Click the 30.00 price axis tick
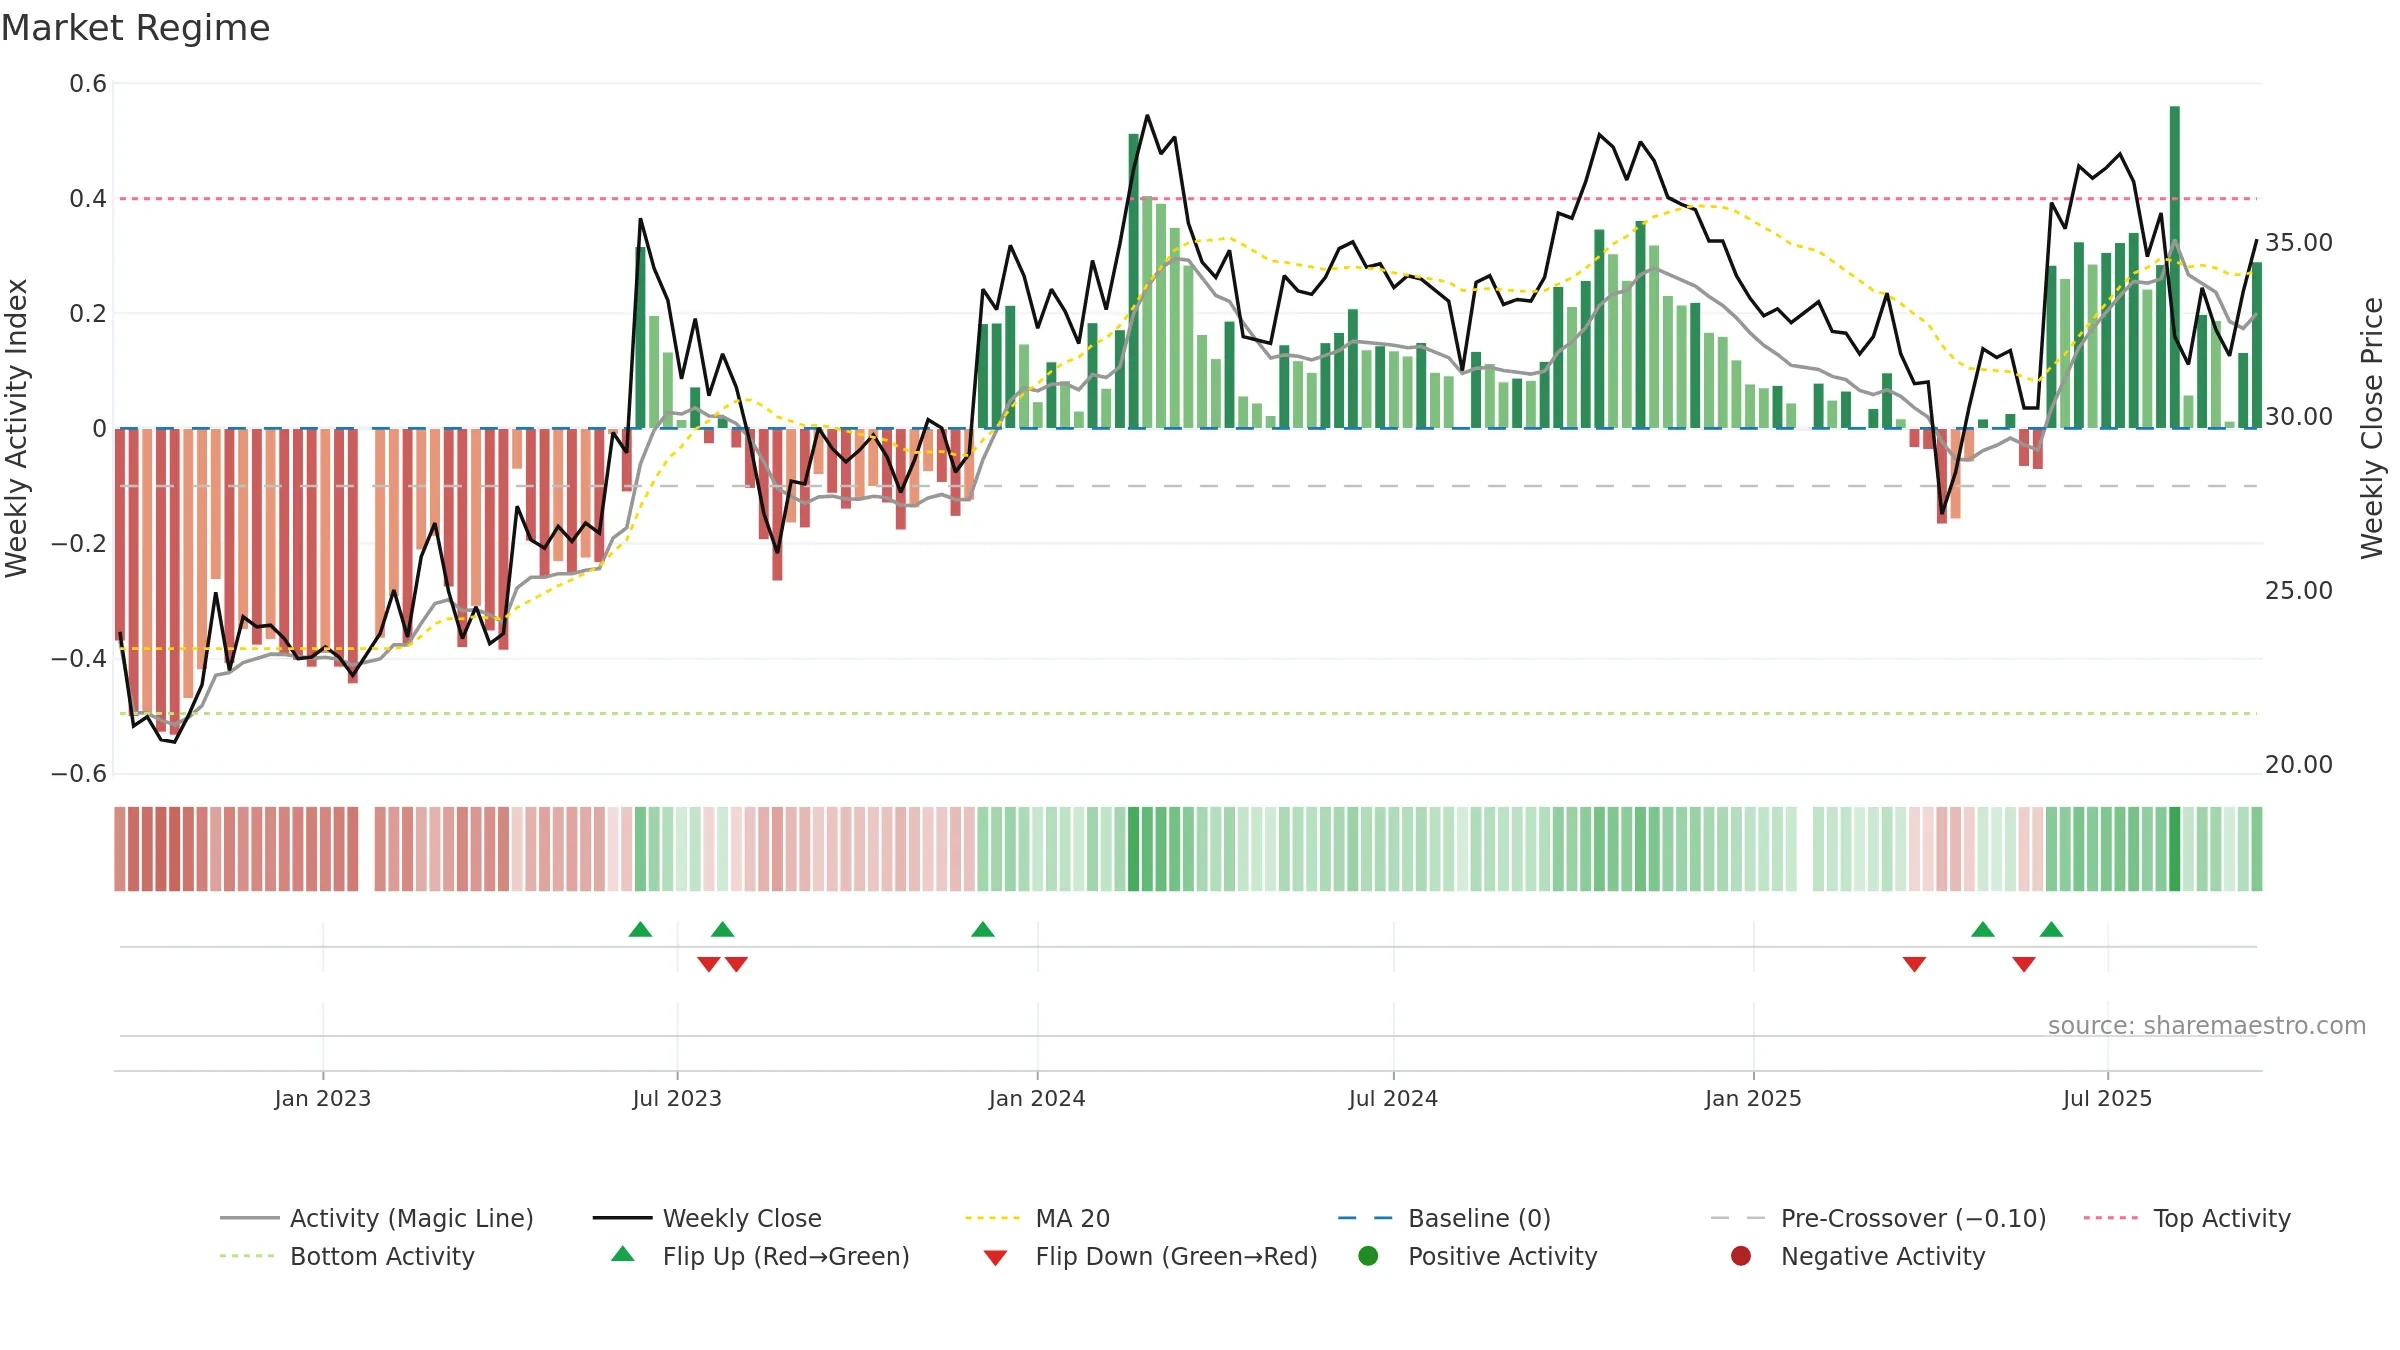Screen dimensions: 2400x1350 pyautogui.click(x=2299, y=417)
